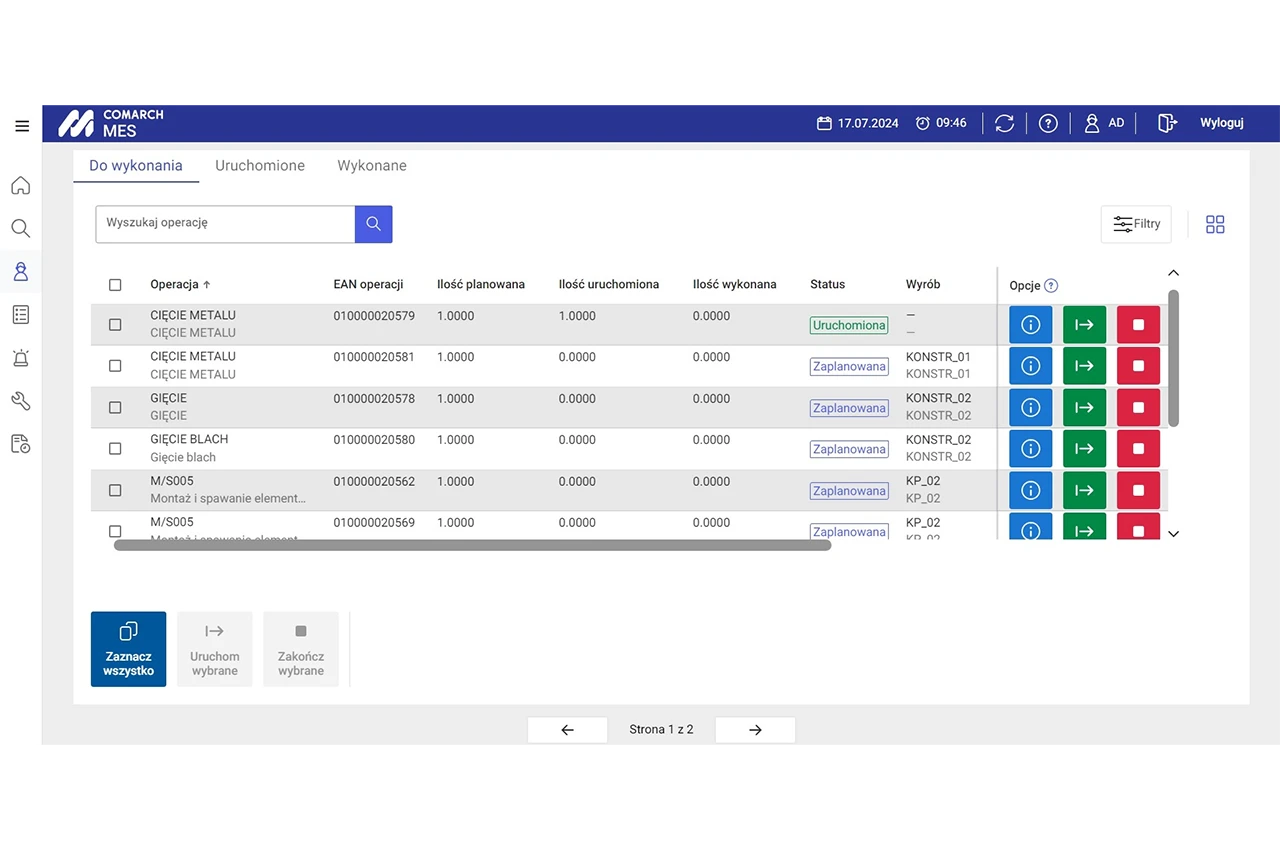Click the table scroll down chevron
1280x850 pixels.
click(1174, 534)
